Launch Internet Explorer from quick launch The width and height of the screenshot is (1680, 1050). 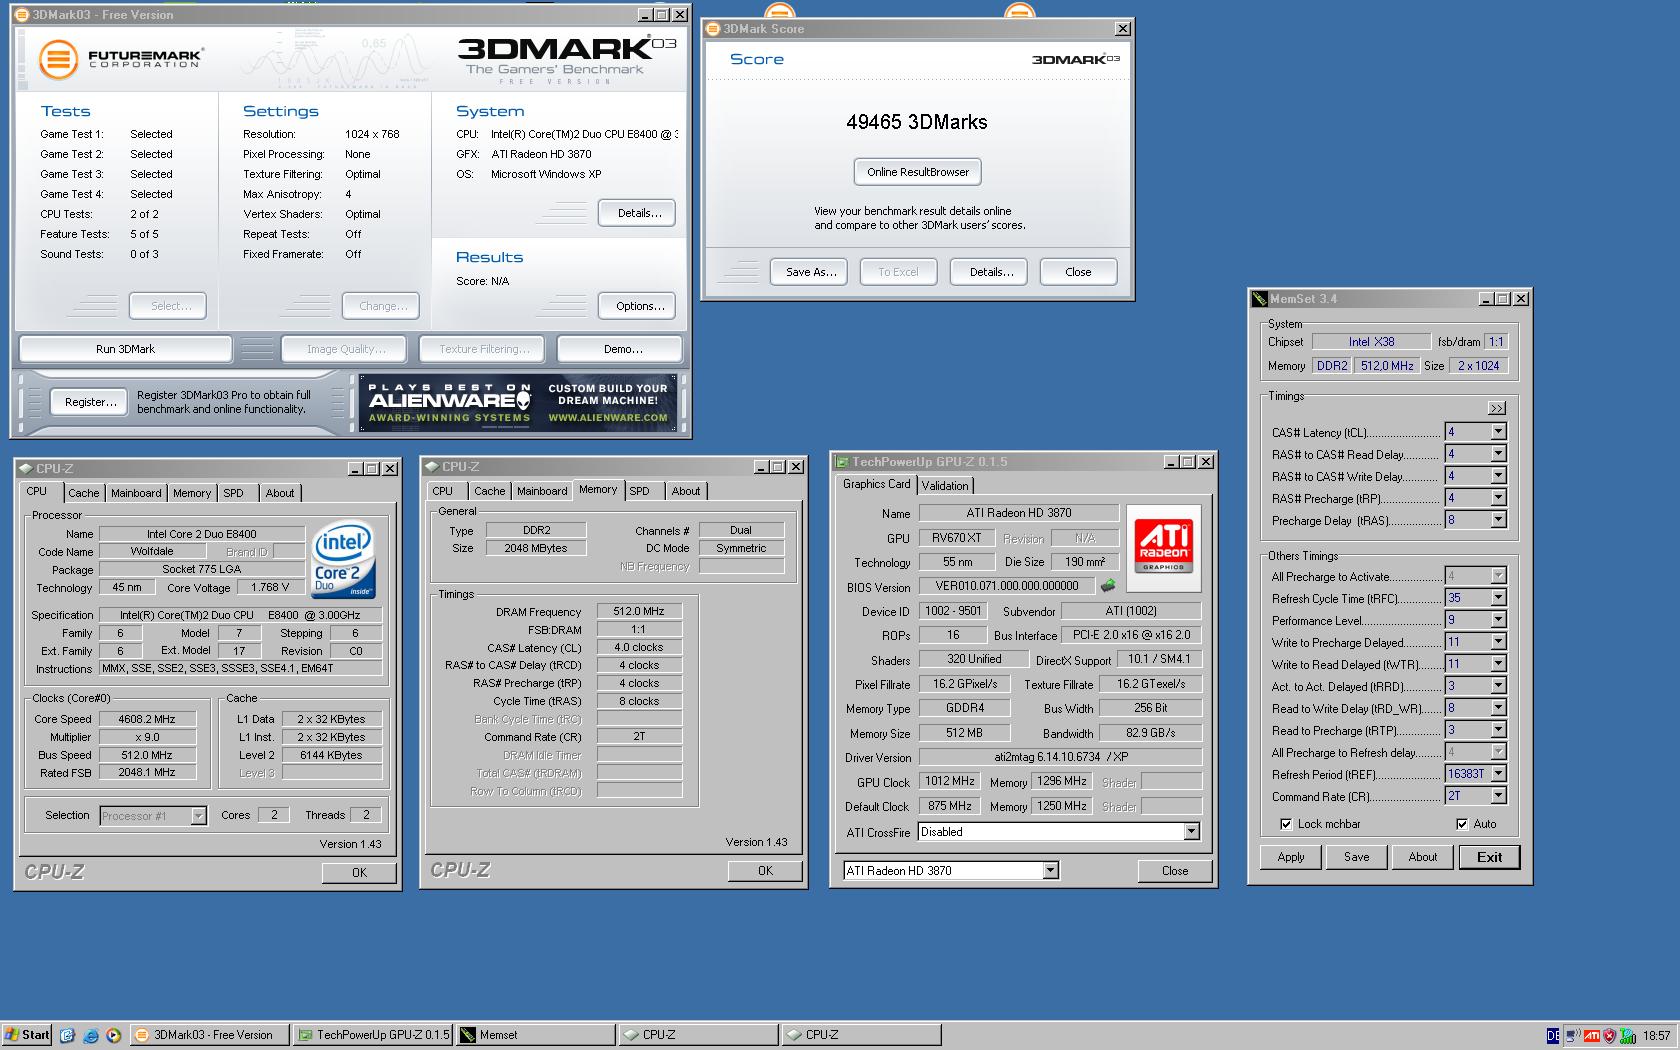pos(90,1035)
